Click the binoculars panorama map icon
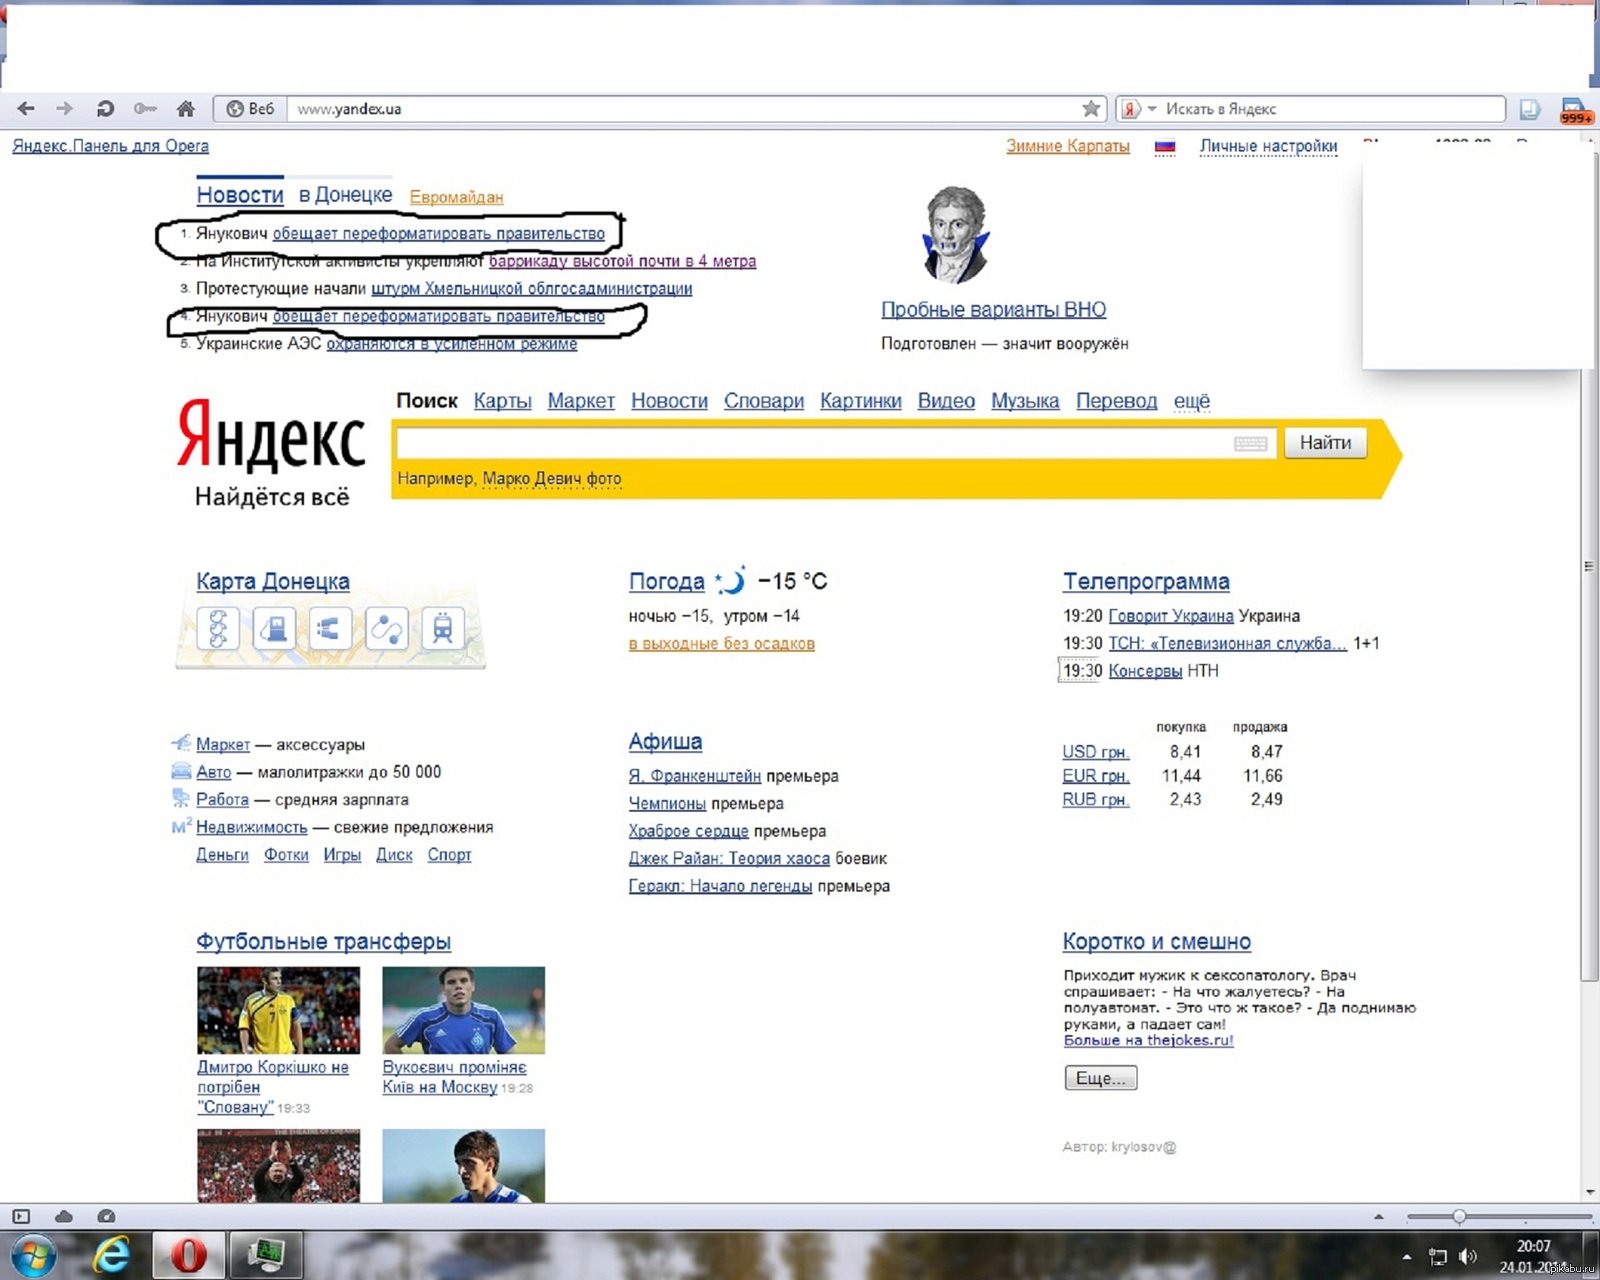This screenshot has height=1280, width=1600. (x=330, y=629)
